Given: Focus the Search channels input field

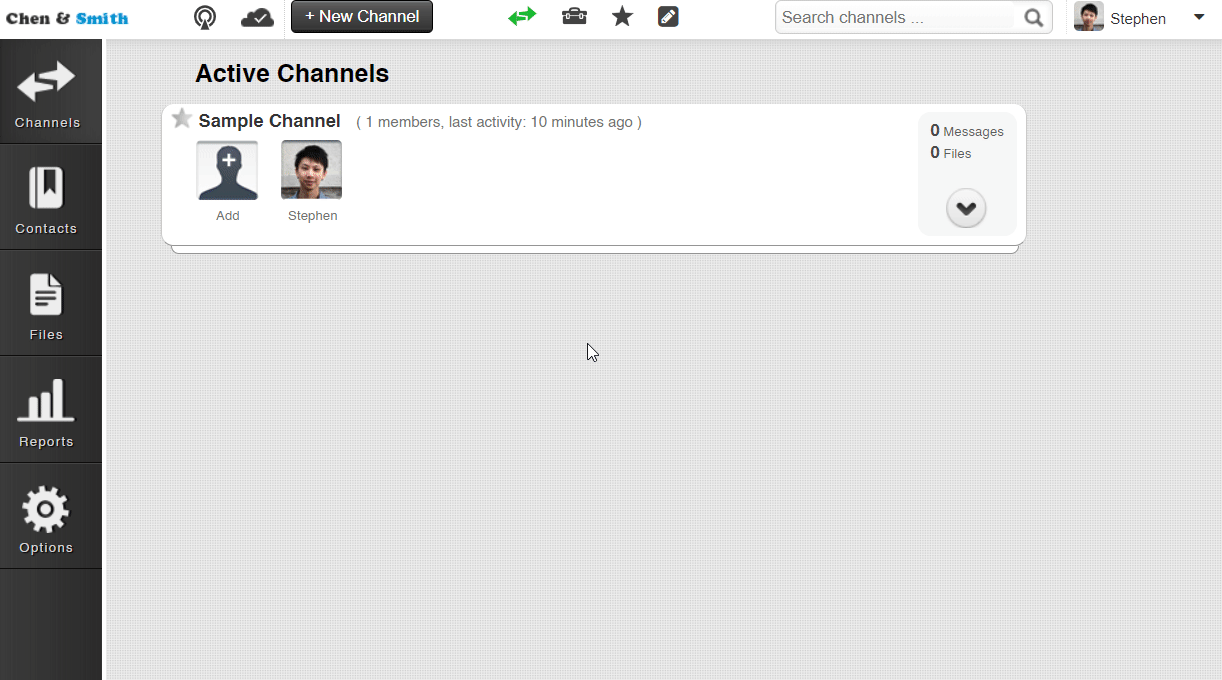Looking at the screenshot, I should 895,17.
